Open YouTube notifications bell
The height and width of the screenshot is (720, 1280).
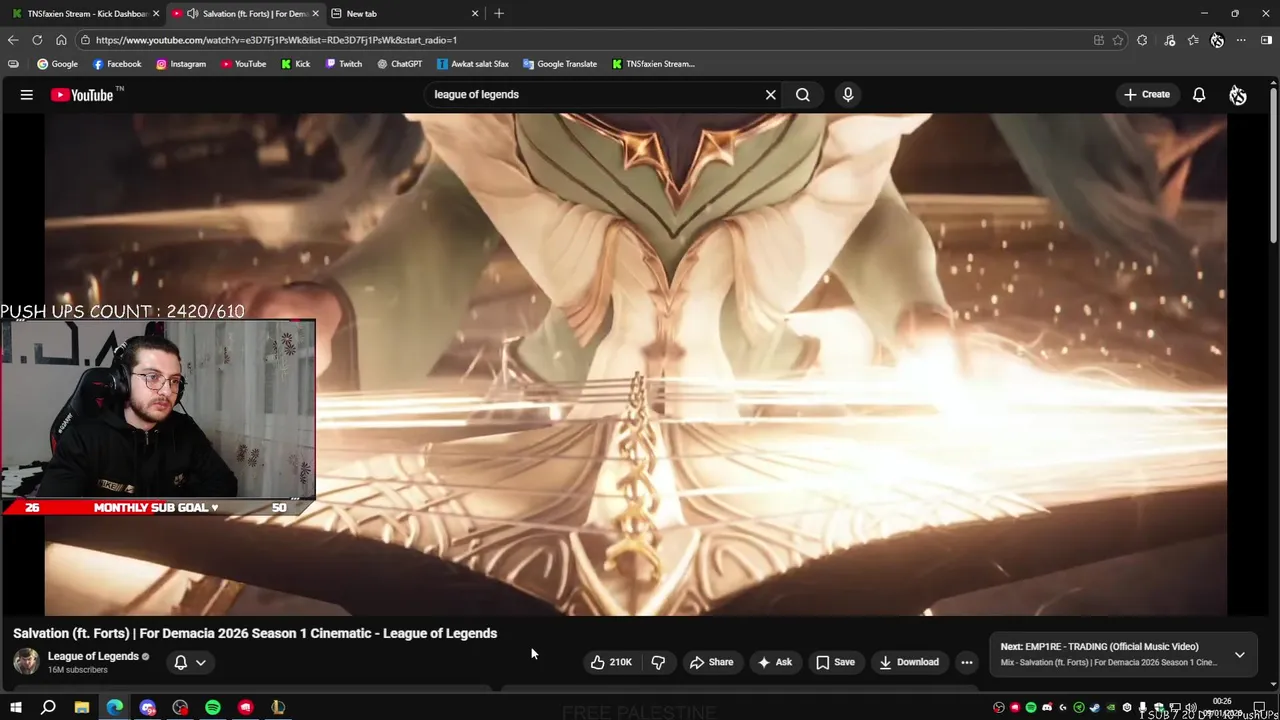[1199, 95]
